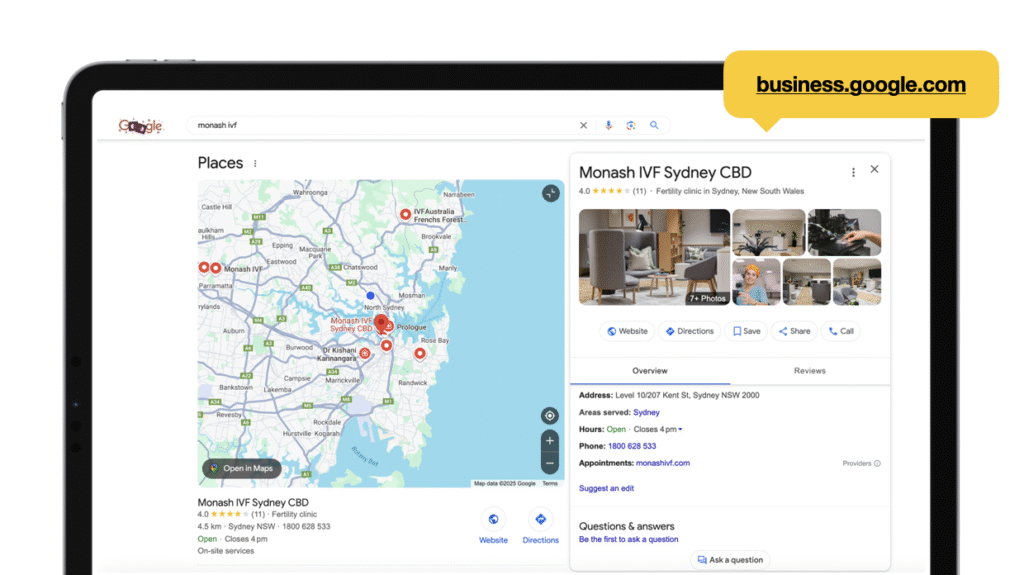Click the Suggest an edit link
The height and width of the screenshot is (575, 1024).
click(x=606, y=489)
